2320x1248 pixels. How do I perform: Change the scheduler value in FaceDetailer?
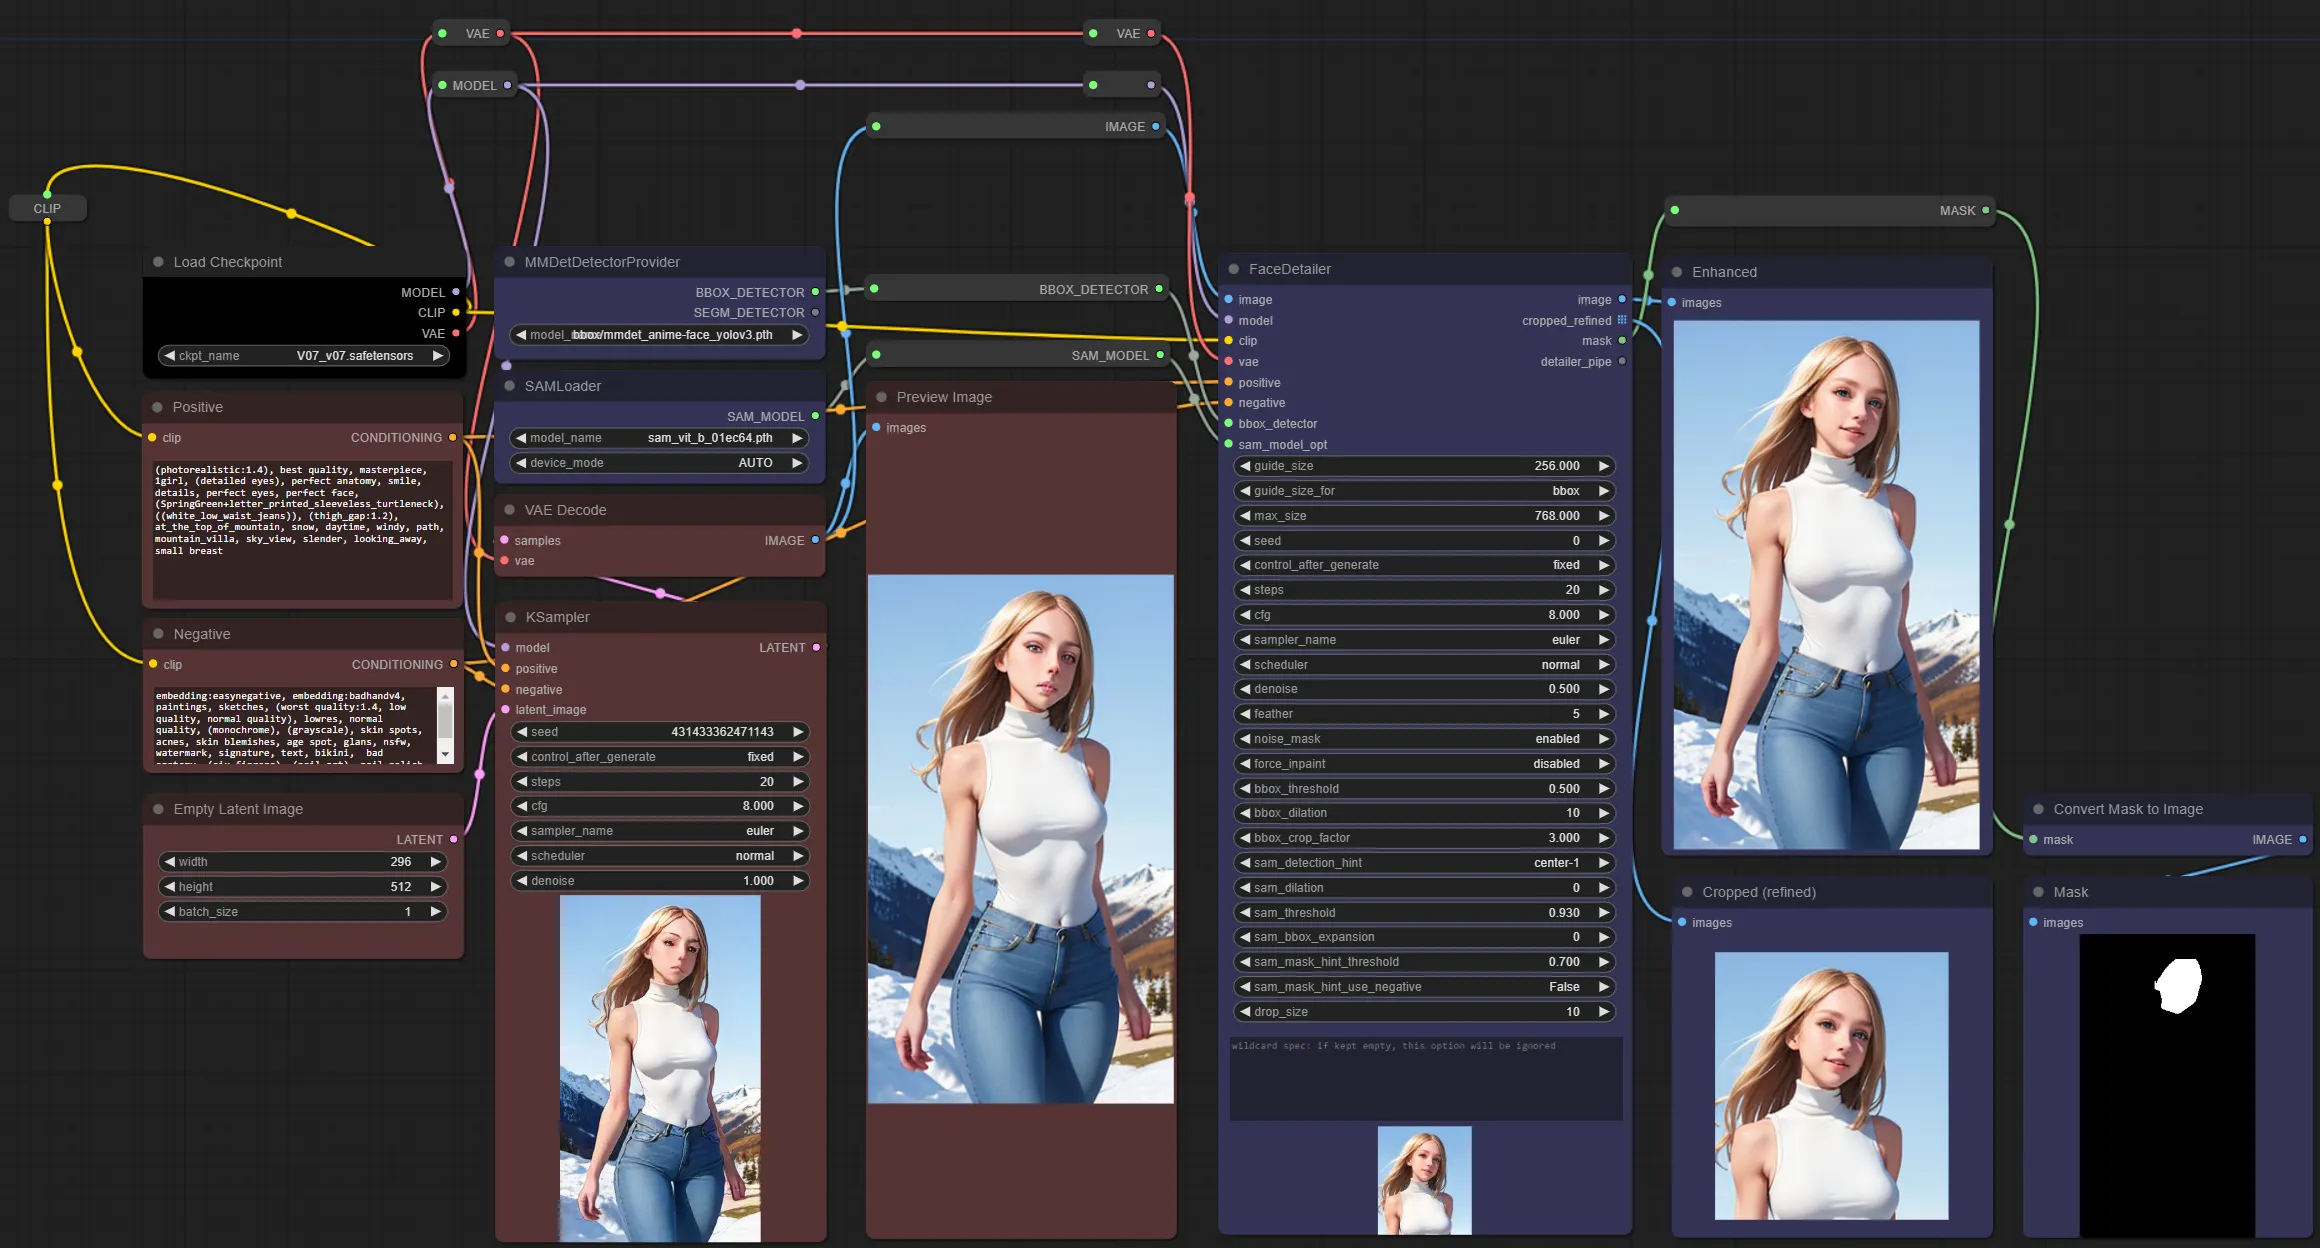tap(1425, 664)
